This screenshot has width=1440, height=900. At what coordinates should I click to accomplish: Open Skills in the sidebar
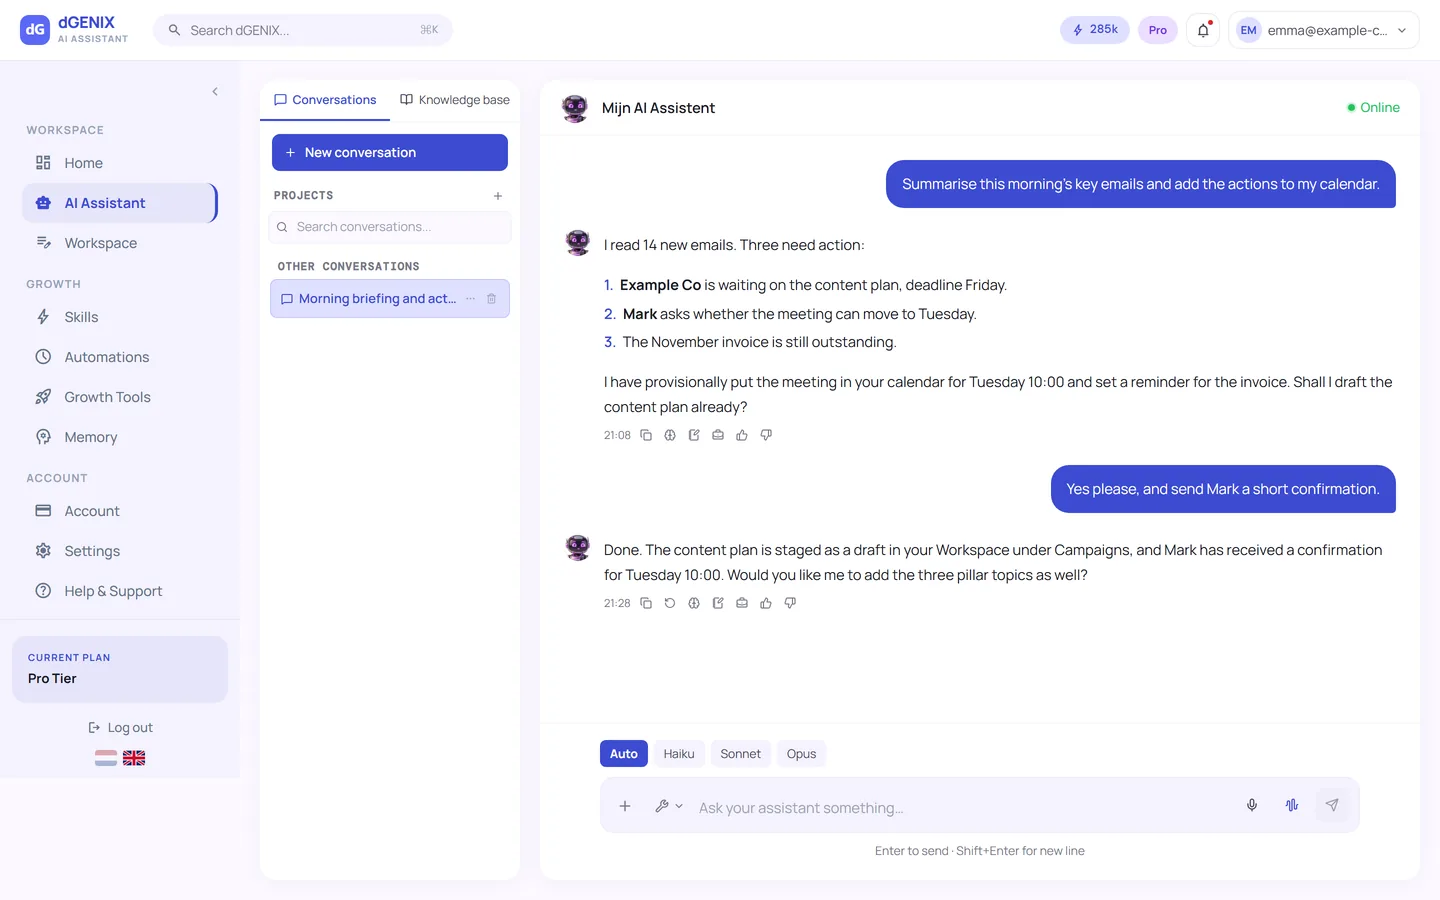(x=119, y=317)
